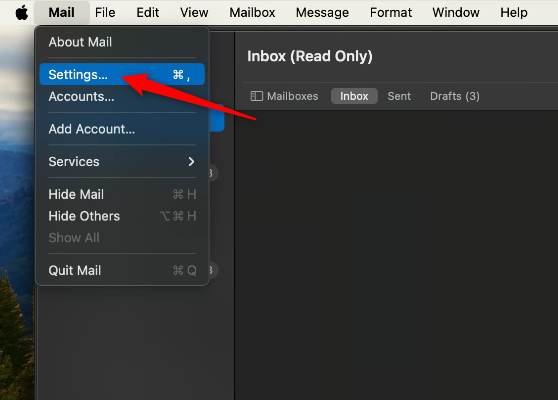The width and height of the screenshot is (558, 400).
Task: Expand the Services submenu
Action: [x=122, y=162]
